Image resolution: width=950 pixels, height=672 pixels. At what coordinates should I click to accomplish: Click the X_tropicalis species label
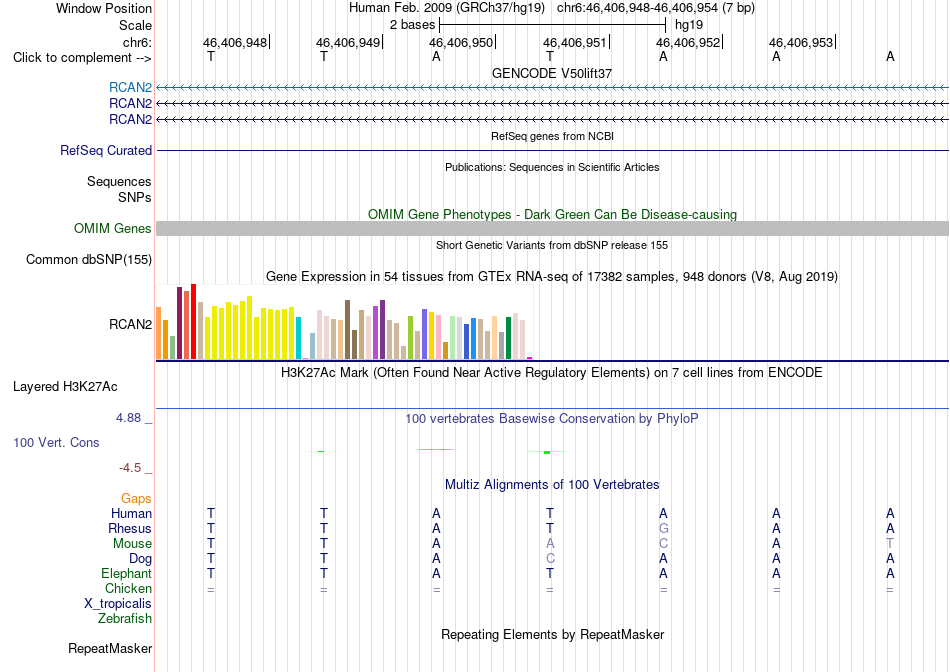pyautogui.click(x=118, y=604)
